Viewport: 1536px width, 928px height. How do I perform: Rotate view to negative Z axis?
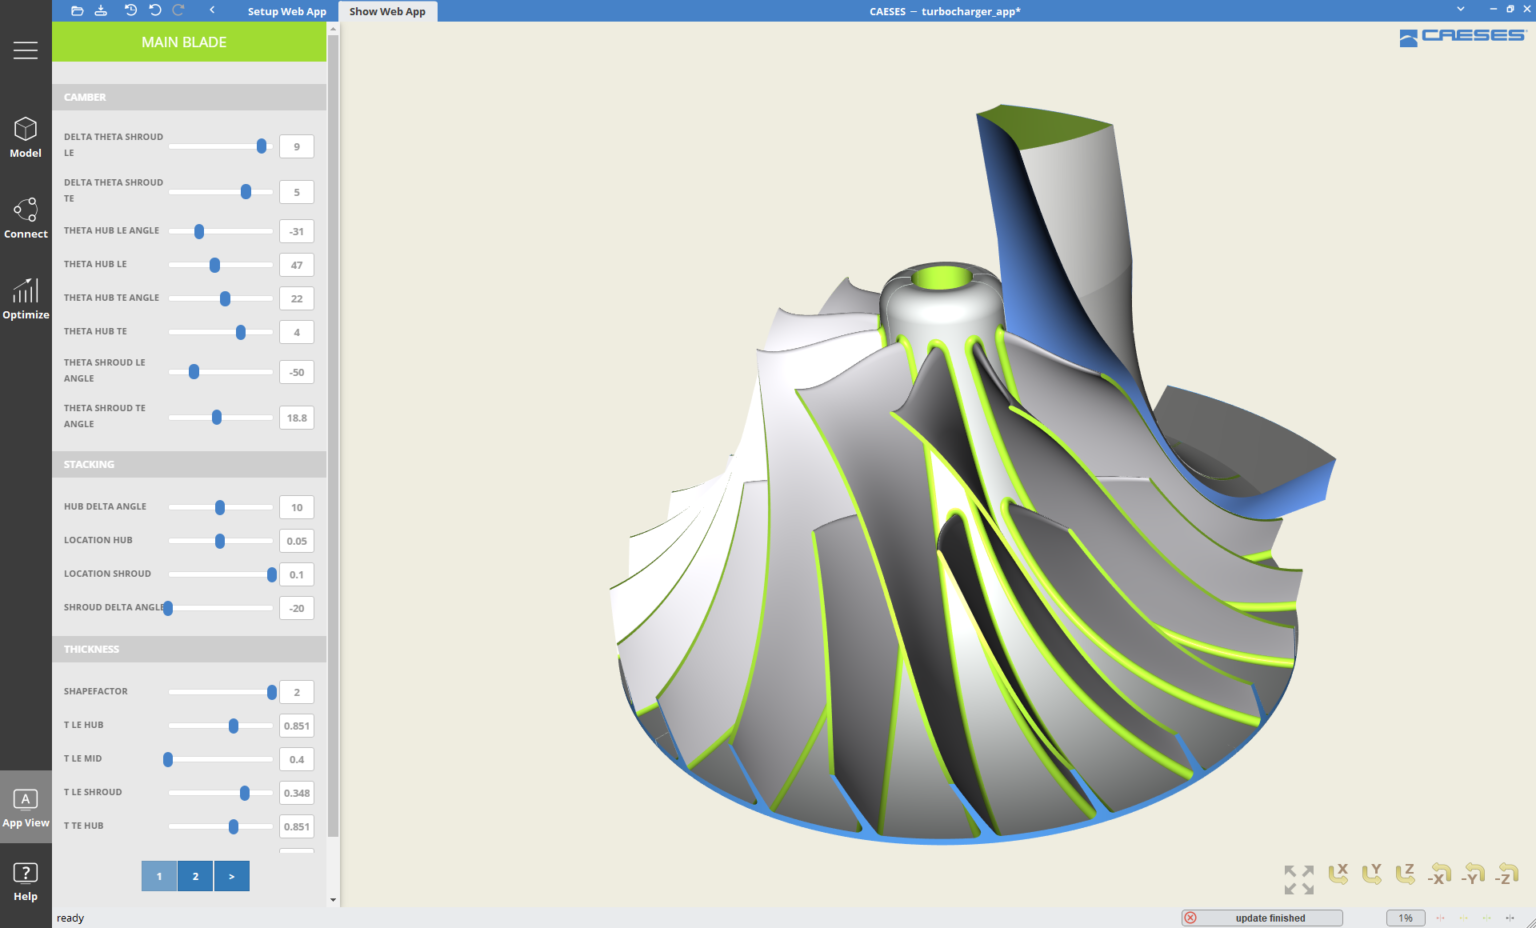pyautogui.click(x=1507, y=874)
